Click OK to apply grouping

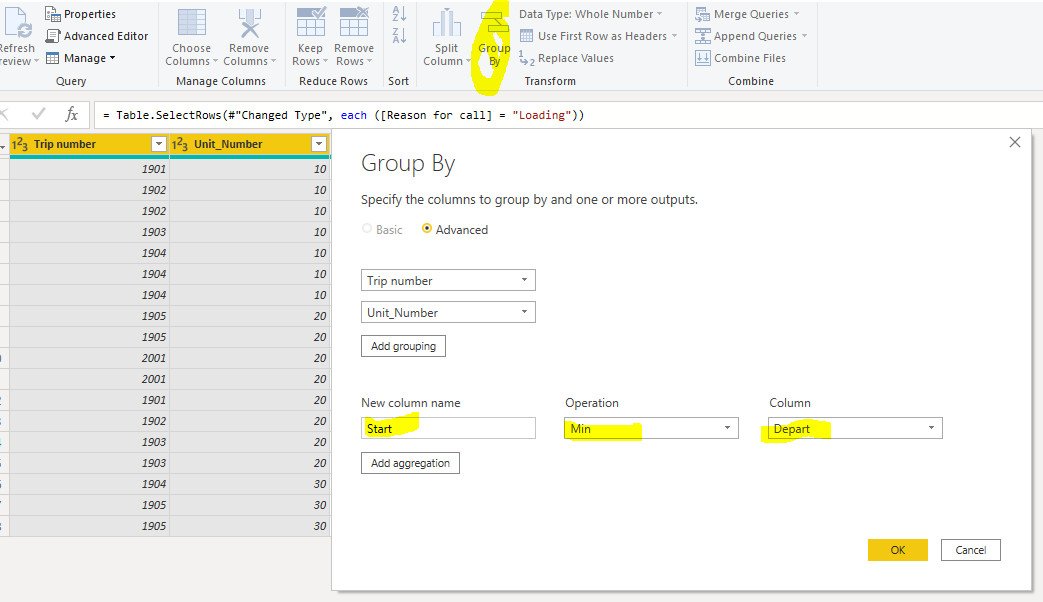point(897,550)
